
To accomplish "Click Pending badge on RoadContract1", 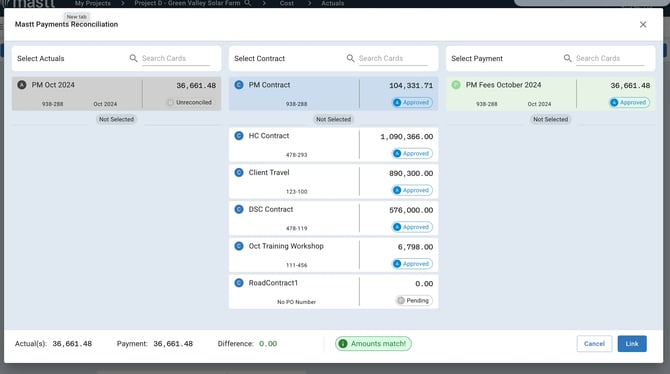I will (414, 300).
